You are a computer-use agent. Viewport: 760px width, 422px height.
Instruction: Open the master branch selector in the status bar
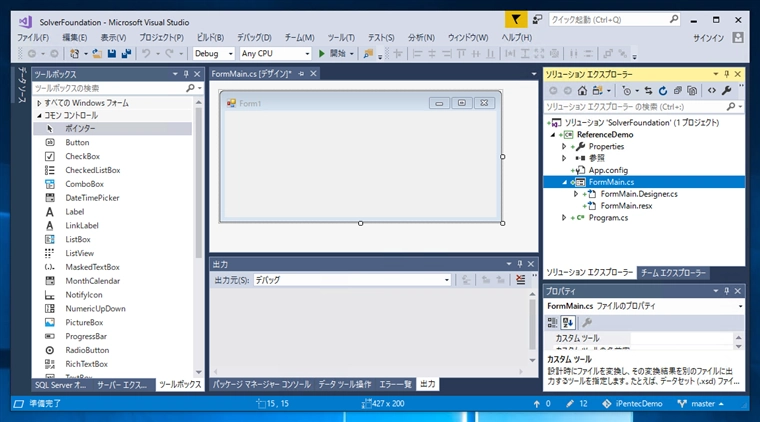click(700, 404)
